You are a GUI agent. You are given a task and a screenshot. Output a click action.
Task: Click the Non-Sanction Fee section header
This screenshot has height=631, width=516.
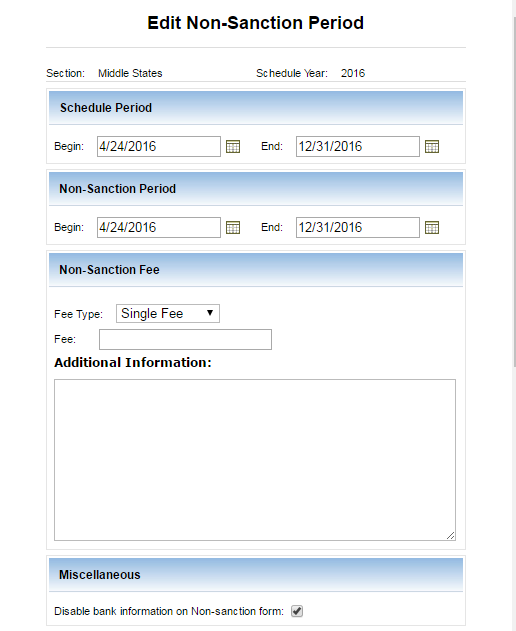(x=256, y=270)
